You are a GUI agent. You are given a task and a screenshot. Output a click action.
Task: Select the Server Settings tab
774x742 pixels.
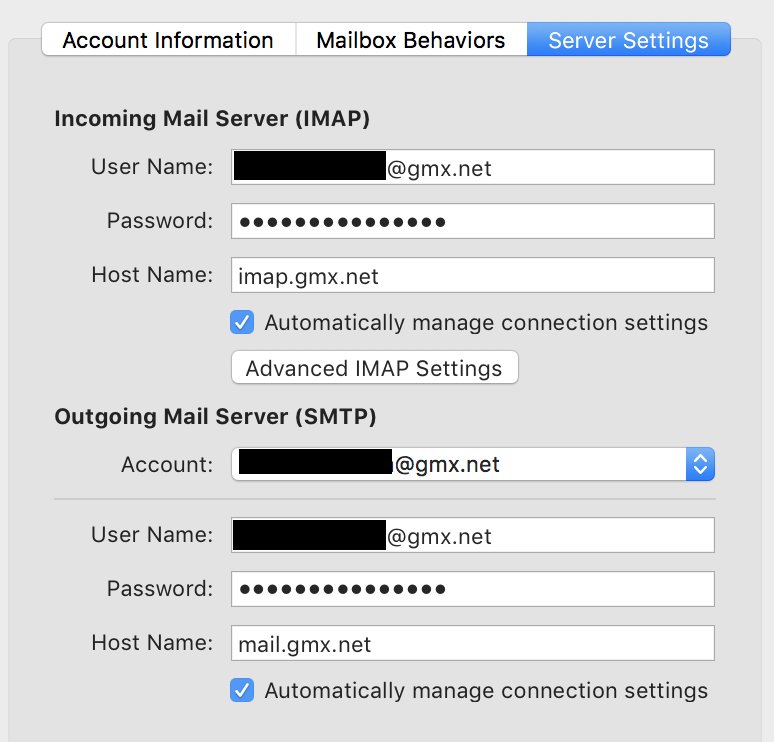coord(628,39)
